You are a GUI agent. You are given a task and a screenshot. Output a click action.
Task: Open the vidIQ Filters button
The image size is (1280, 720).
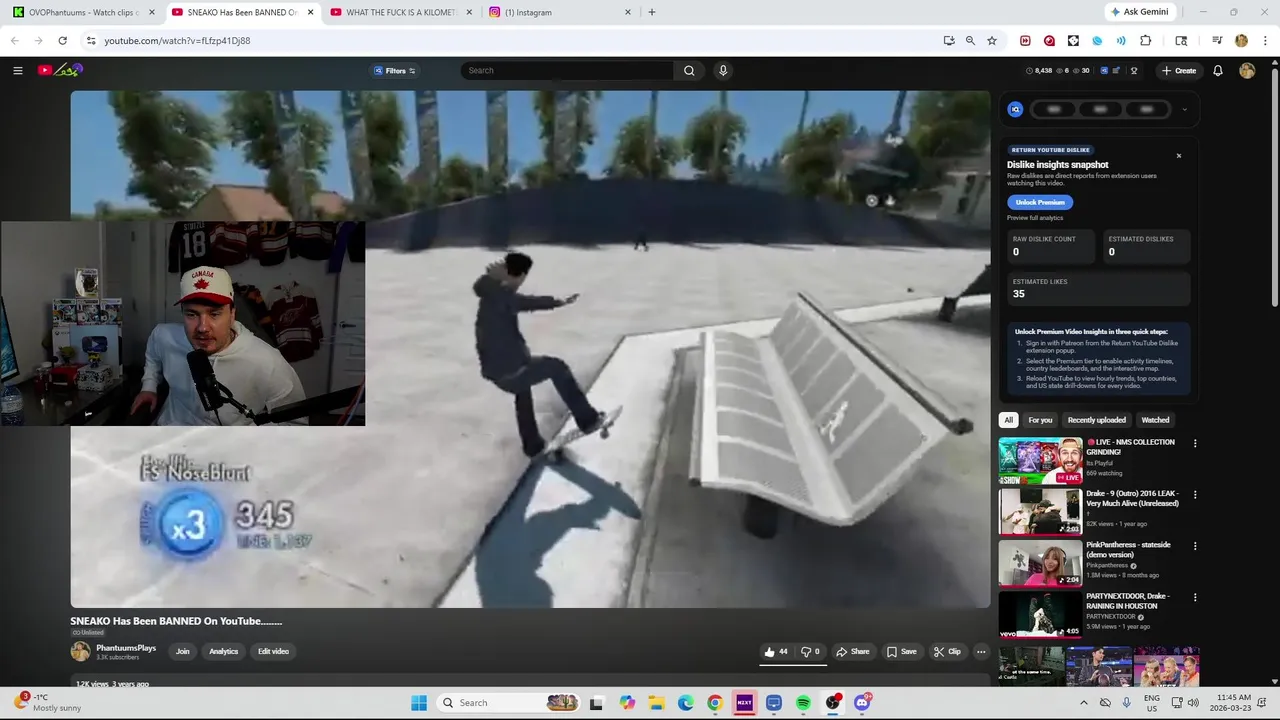coord(395,71)
